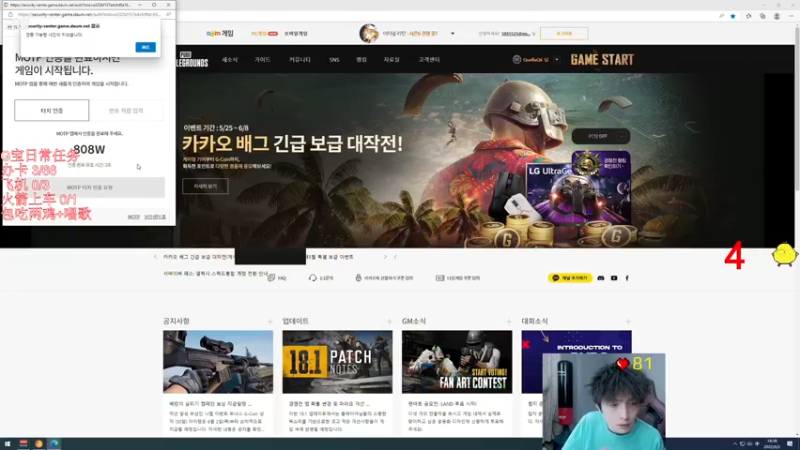800x450 pixels.
Task: Expand the player nickname dropdown arrow
Action: [x=557, y=60]
